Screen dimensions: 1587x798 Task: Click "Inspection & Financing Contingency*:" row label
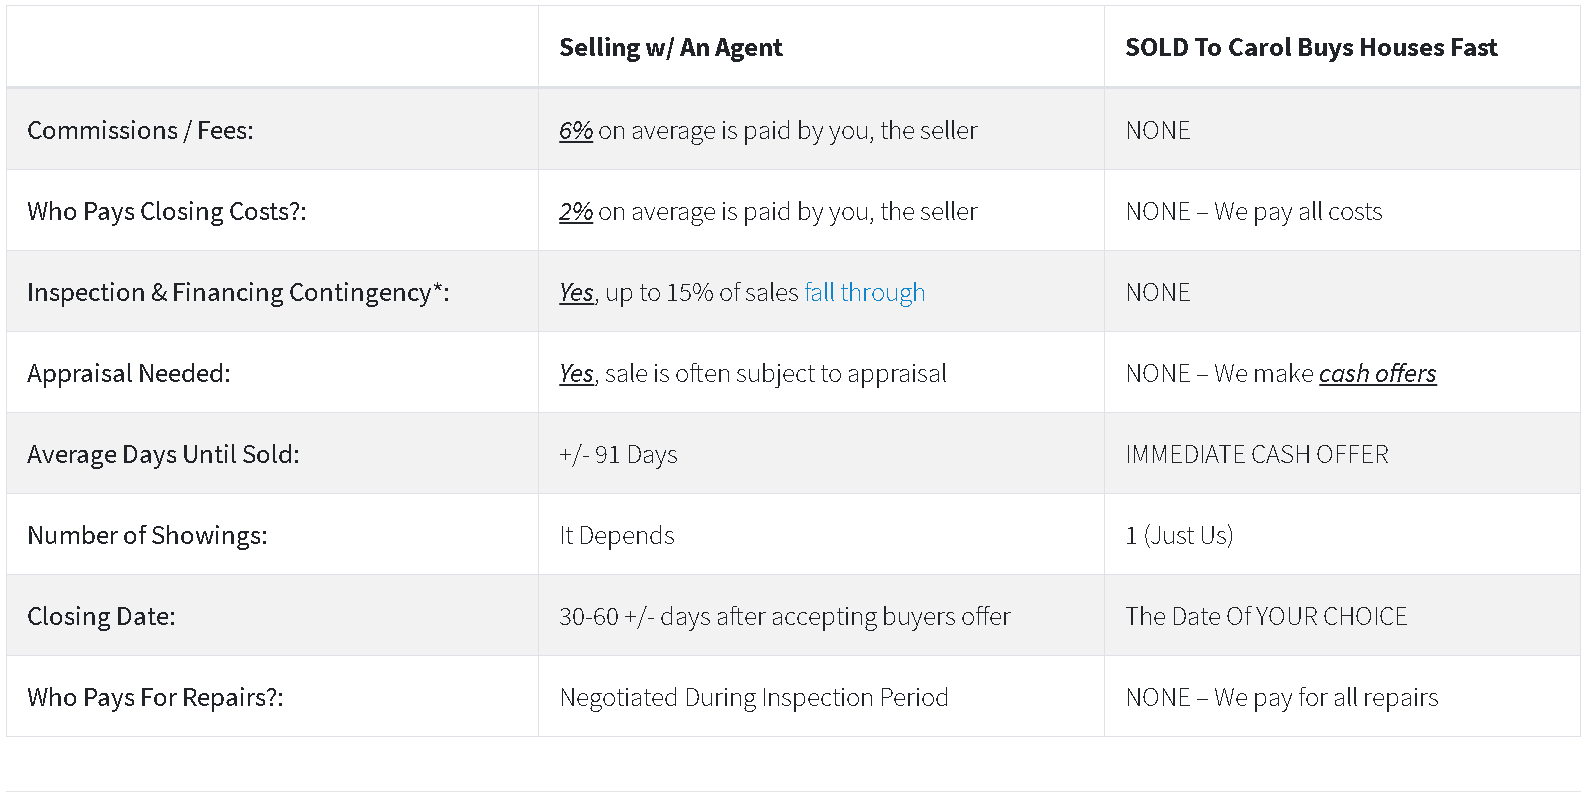tap(238, 292)
